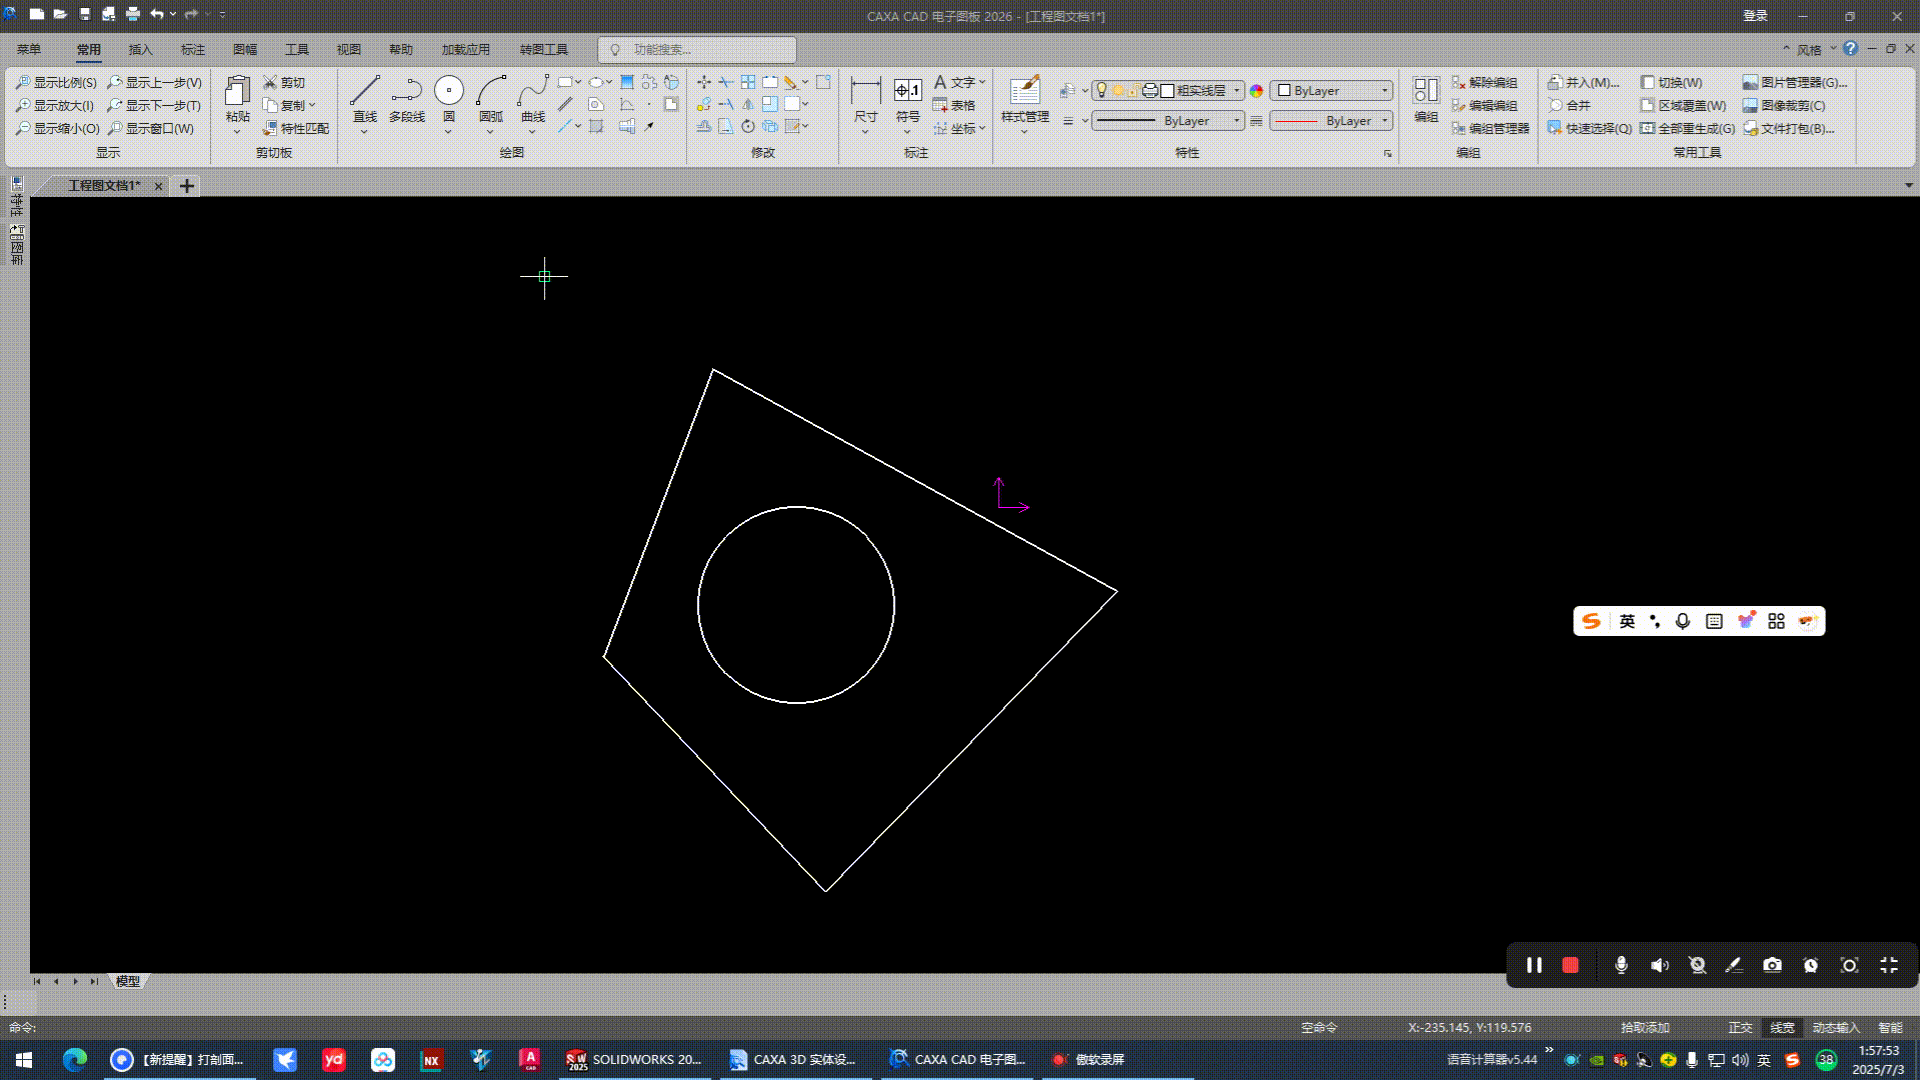This screenshot has height=1080, width=1920.
Task: Take a screenshot with recorder camera icon
Action: [x=1772, y=965]
